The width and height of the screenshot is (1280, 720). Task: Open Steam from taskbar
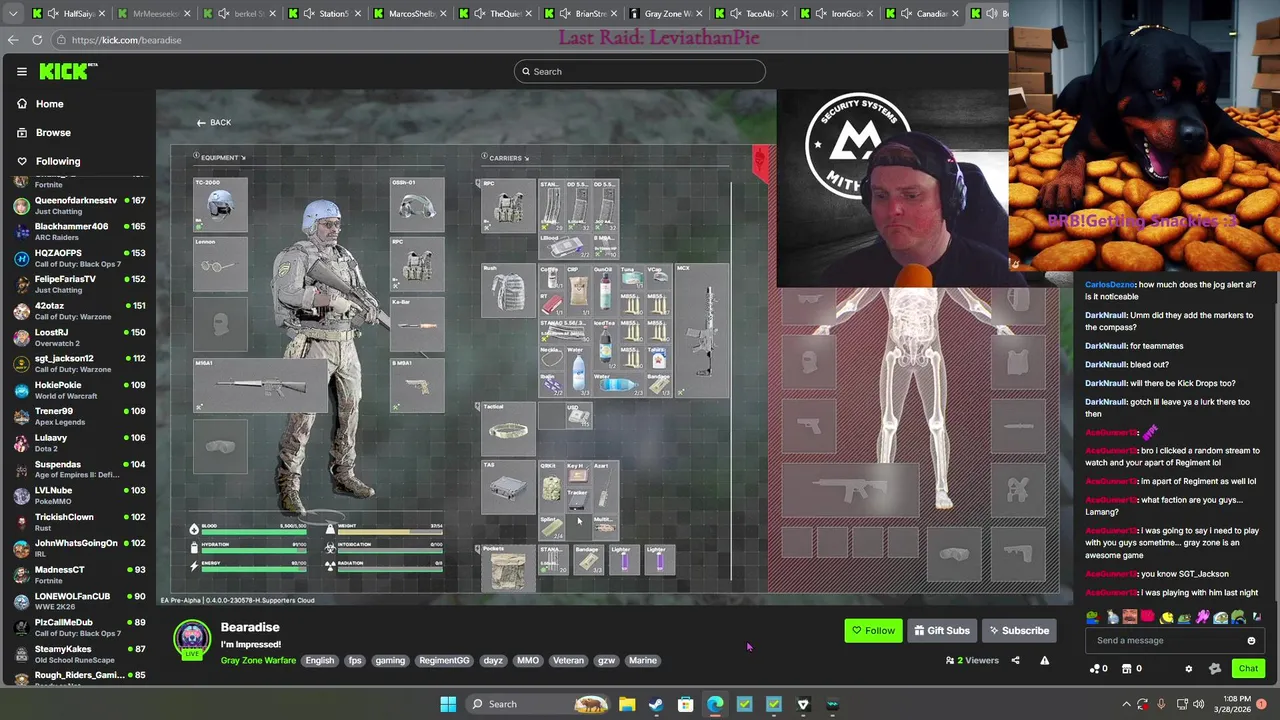(x=656, y=704)
